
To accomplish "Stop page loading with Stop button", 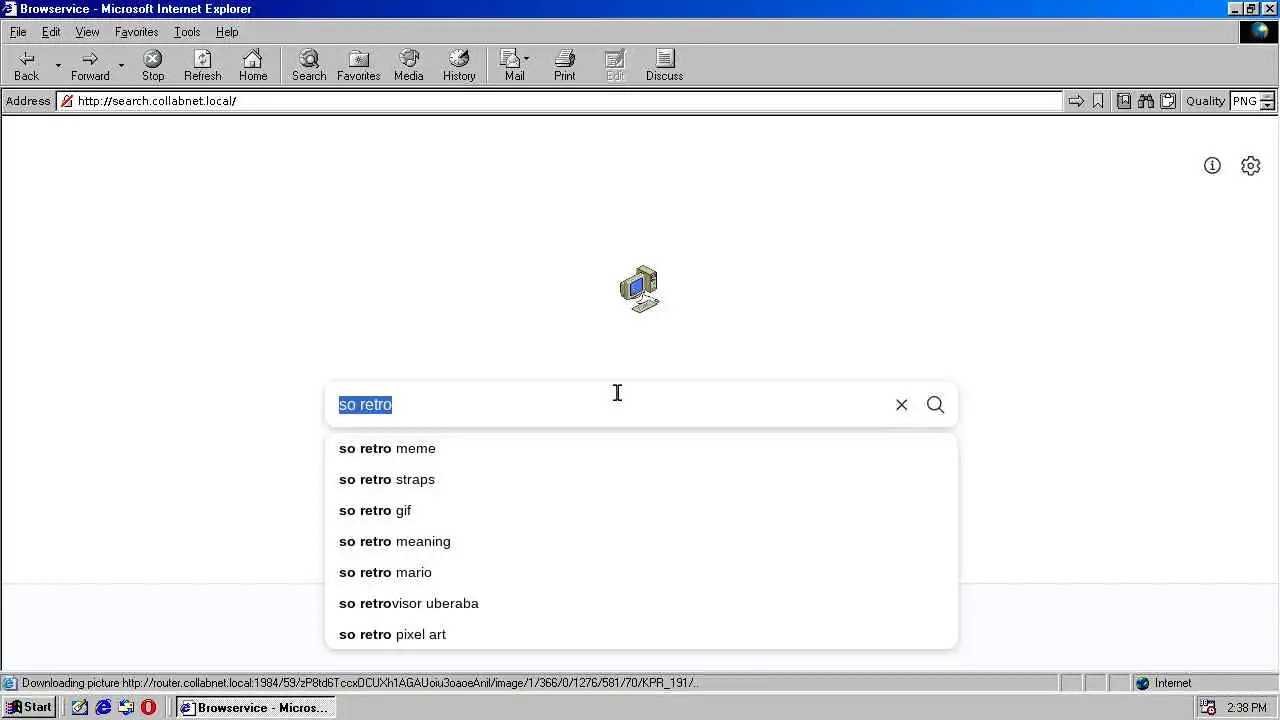I will [x=153, y=66].
